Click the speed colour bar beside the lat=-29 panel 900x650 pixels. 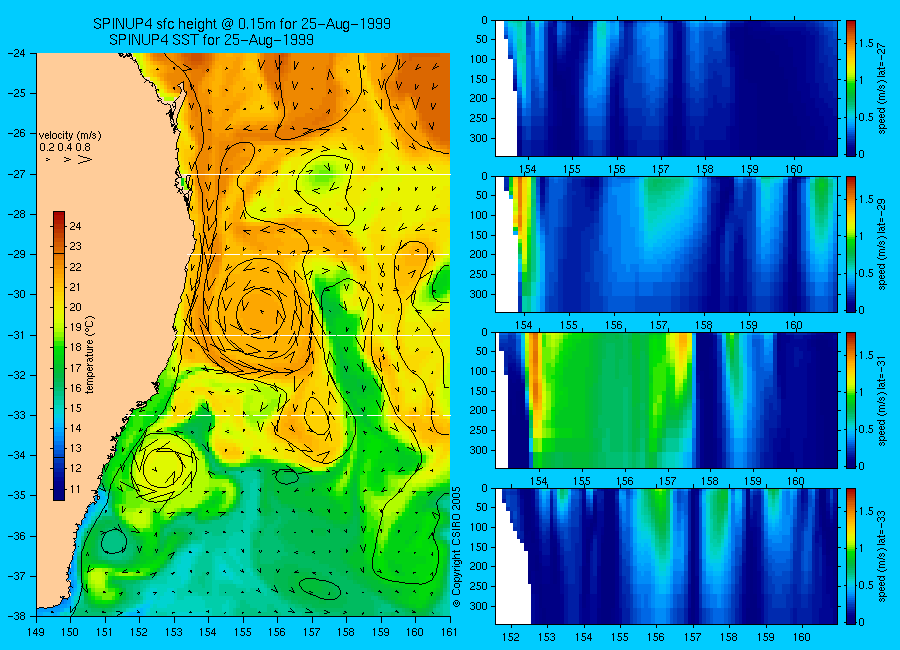[x=851, y=244]
